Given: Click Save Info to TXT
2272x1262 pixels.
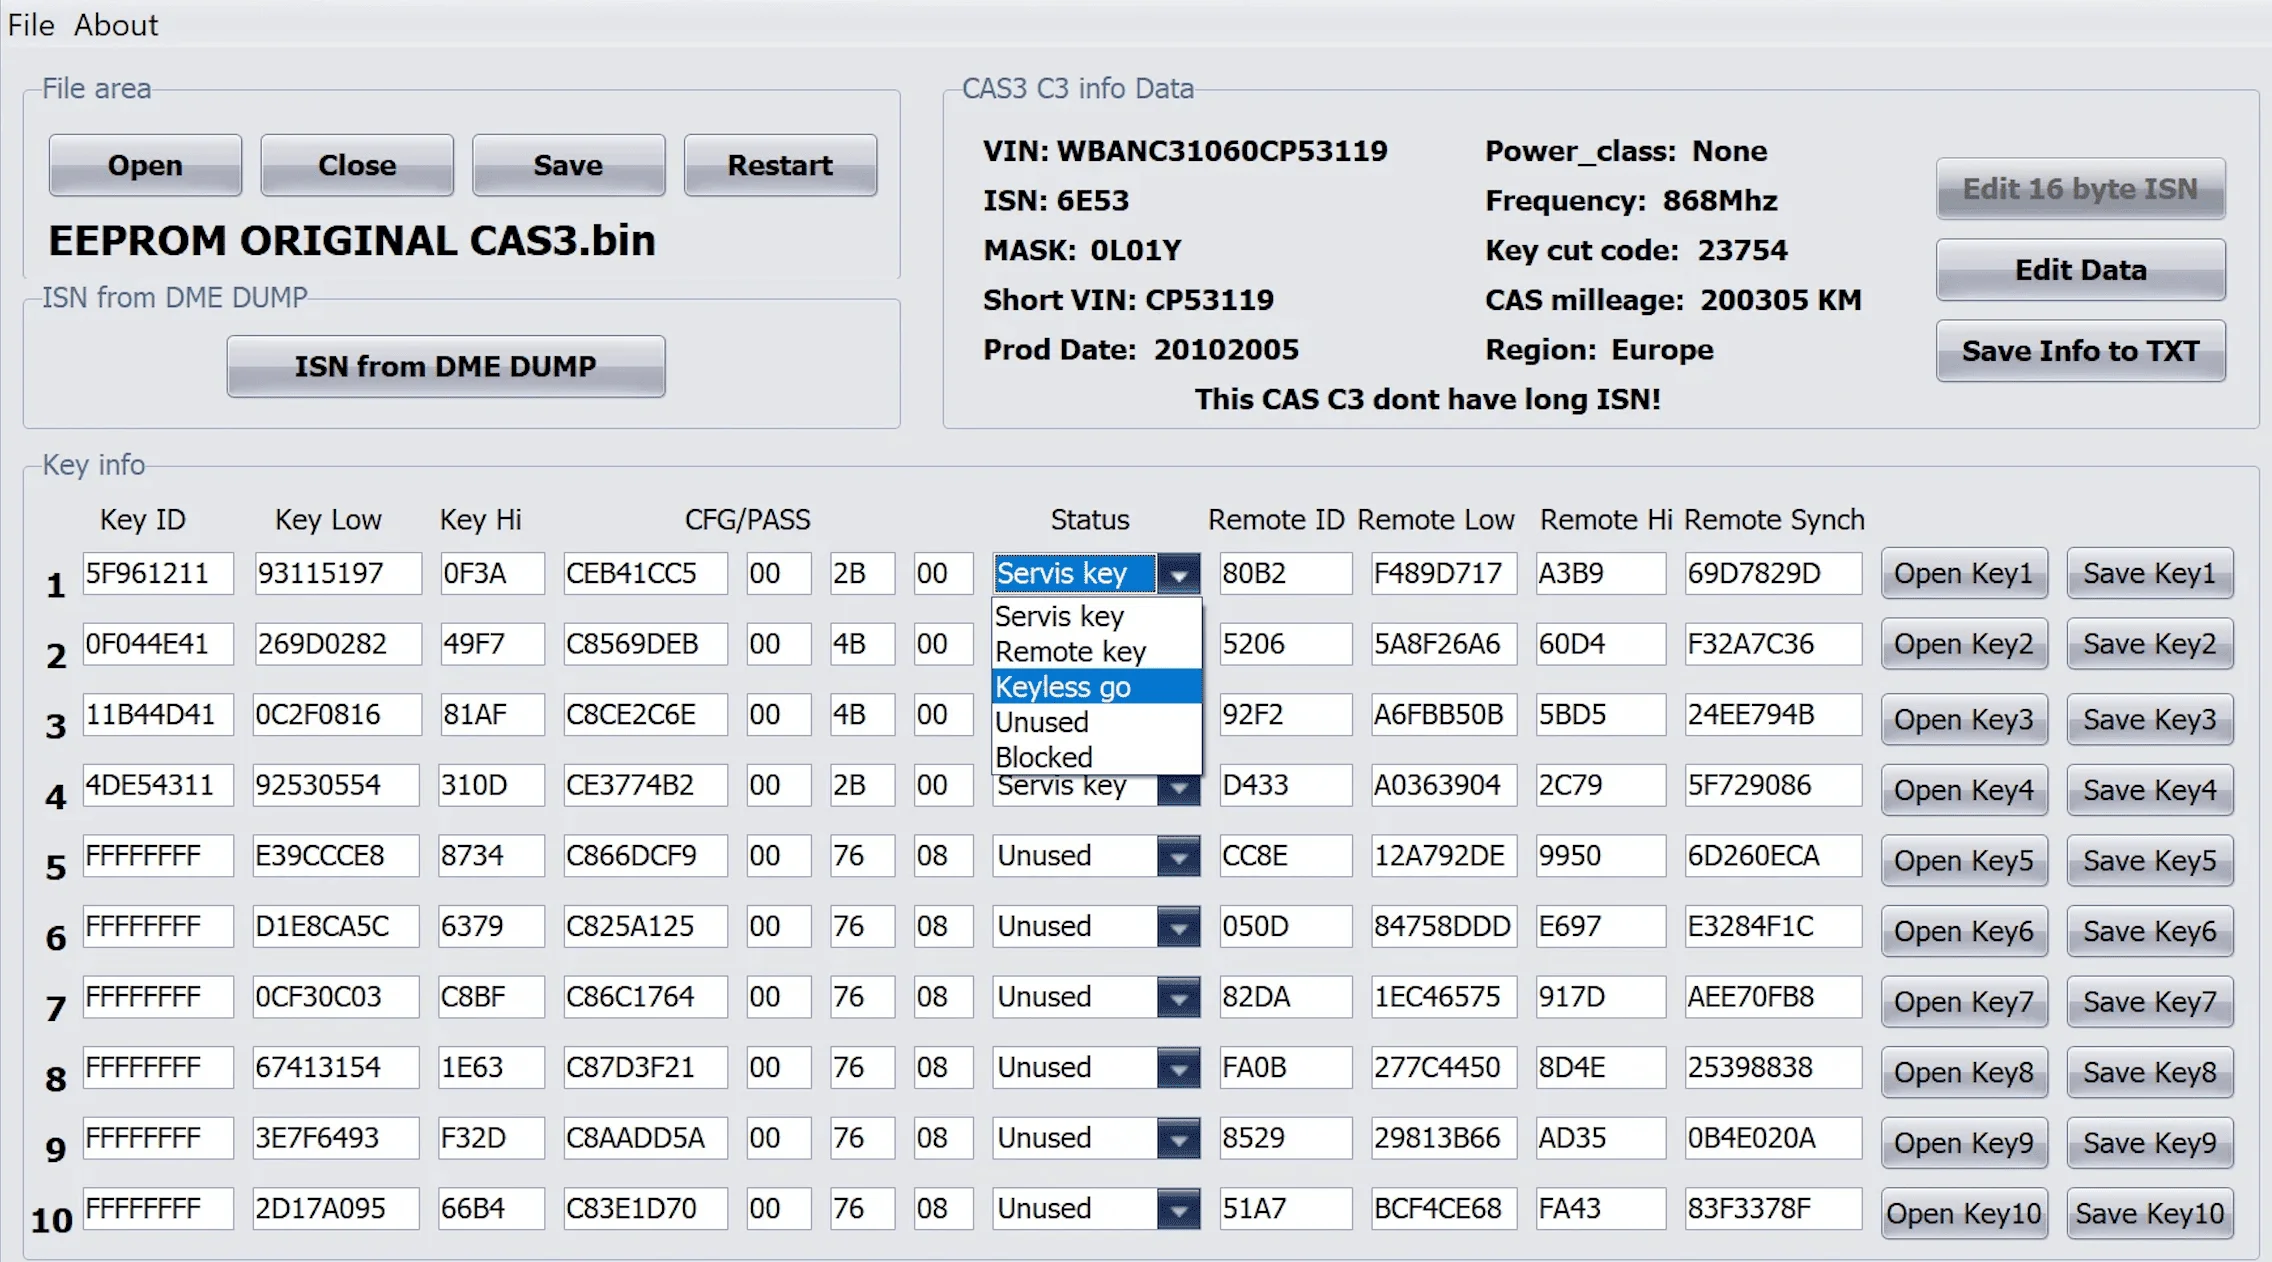Looking at the screenshot, I should click(2080, 351).
